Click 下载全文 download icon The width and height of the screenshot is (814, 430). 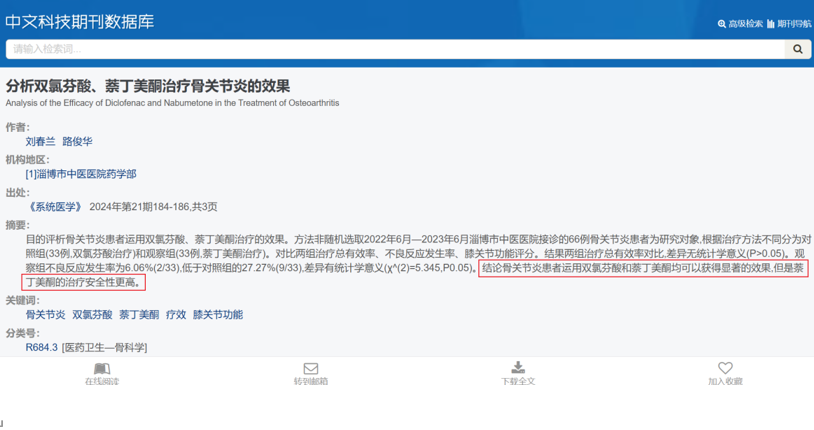coord(518,368)
